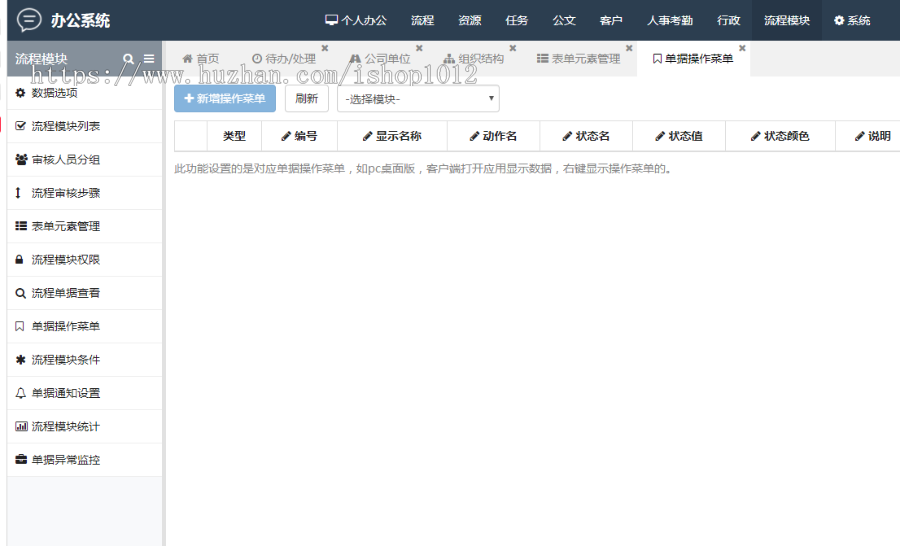Switch to the 首页 tab
The width and height of the screenshot is (900, 546).
point(200,59)
